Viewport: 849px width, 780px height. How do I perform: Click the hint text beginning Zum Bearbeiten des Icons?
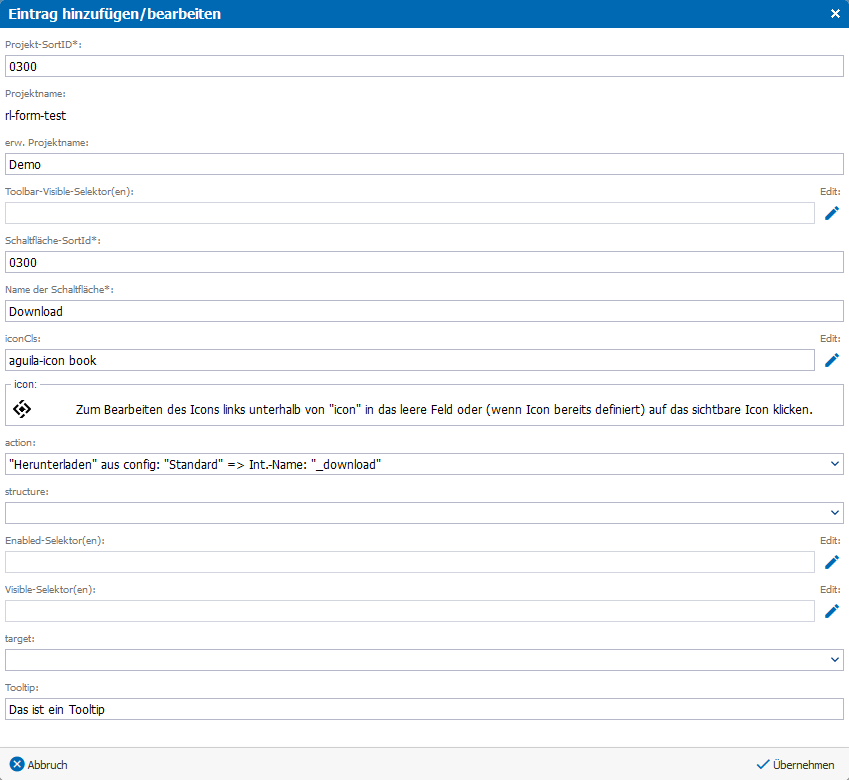[444, 410]
